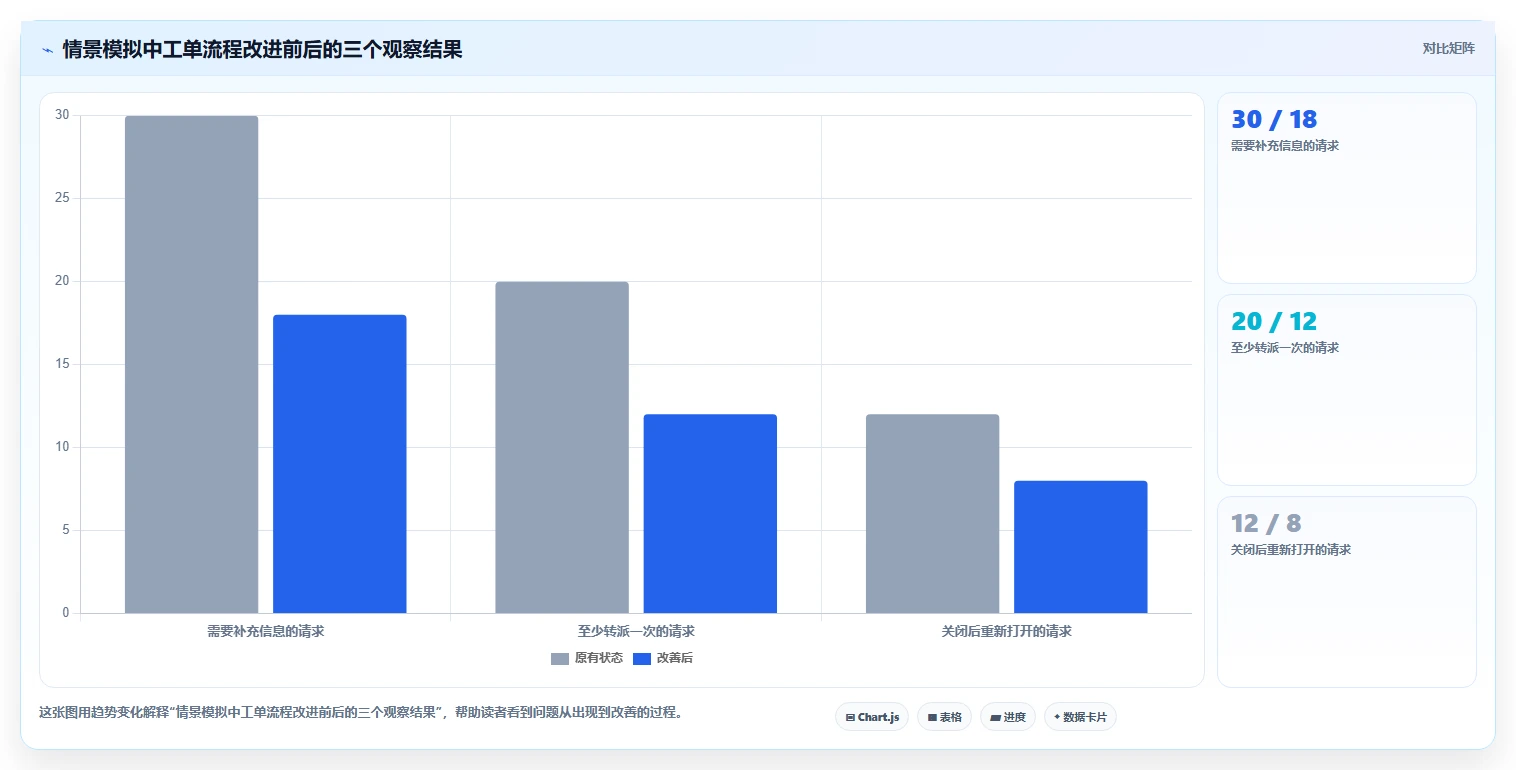Screen dimensions: 1516x770
Task: Click the 数据卡片 chip
Action: point(1080,717)
